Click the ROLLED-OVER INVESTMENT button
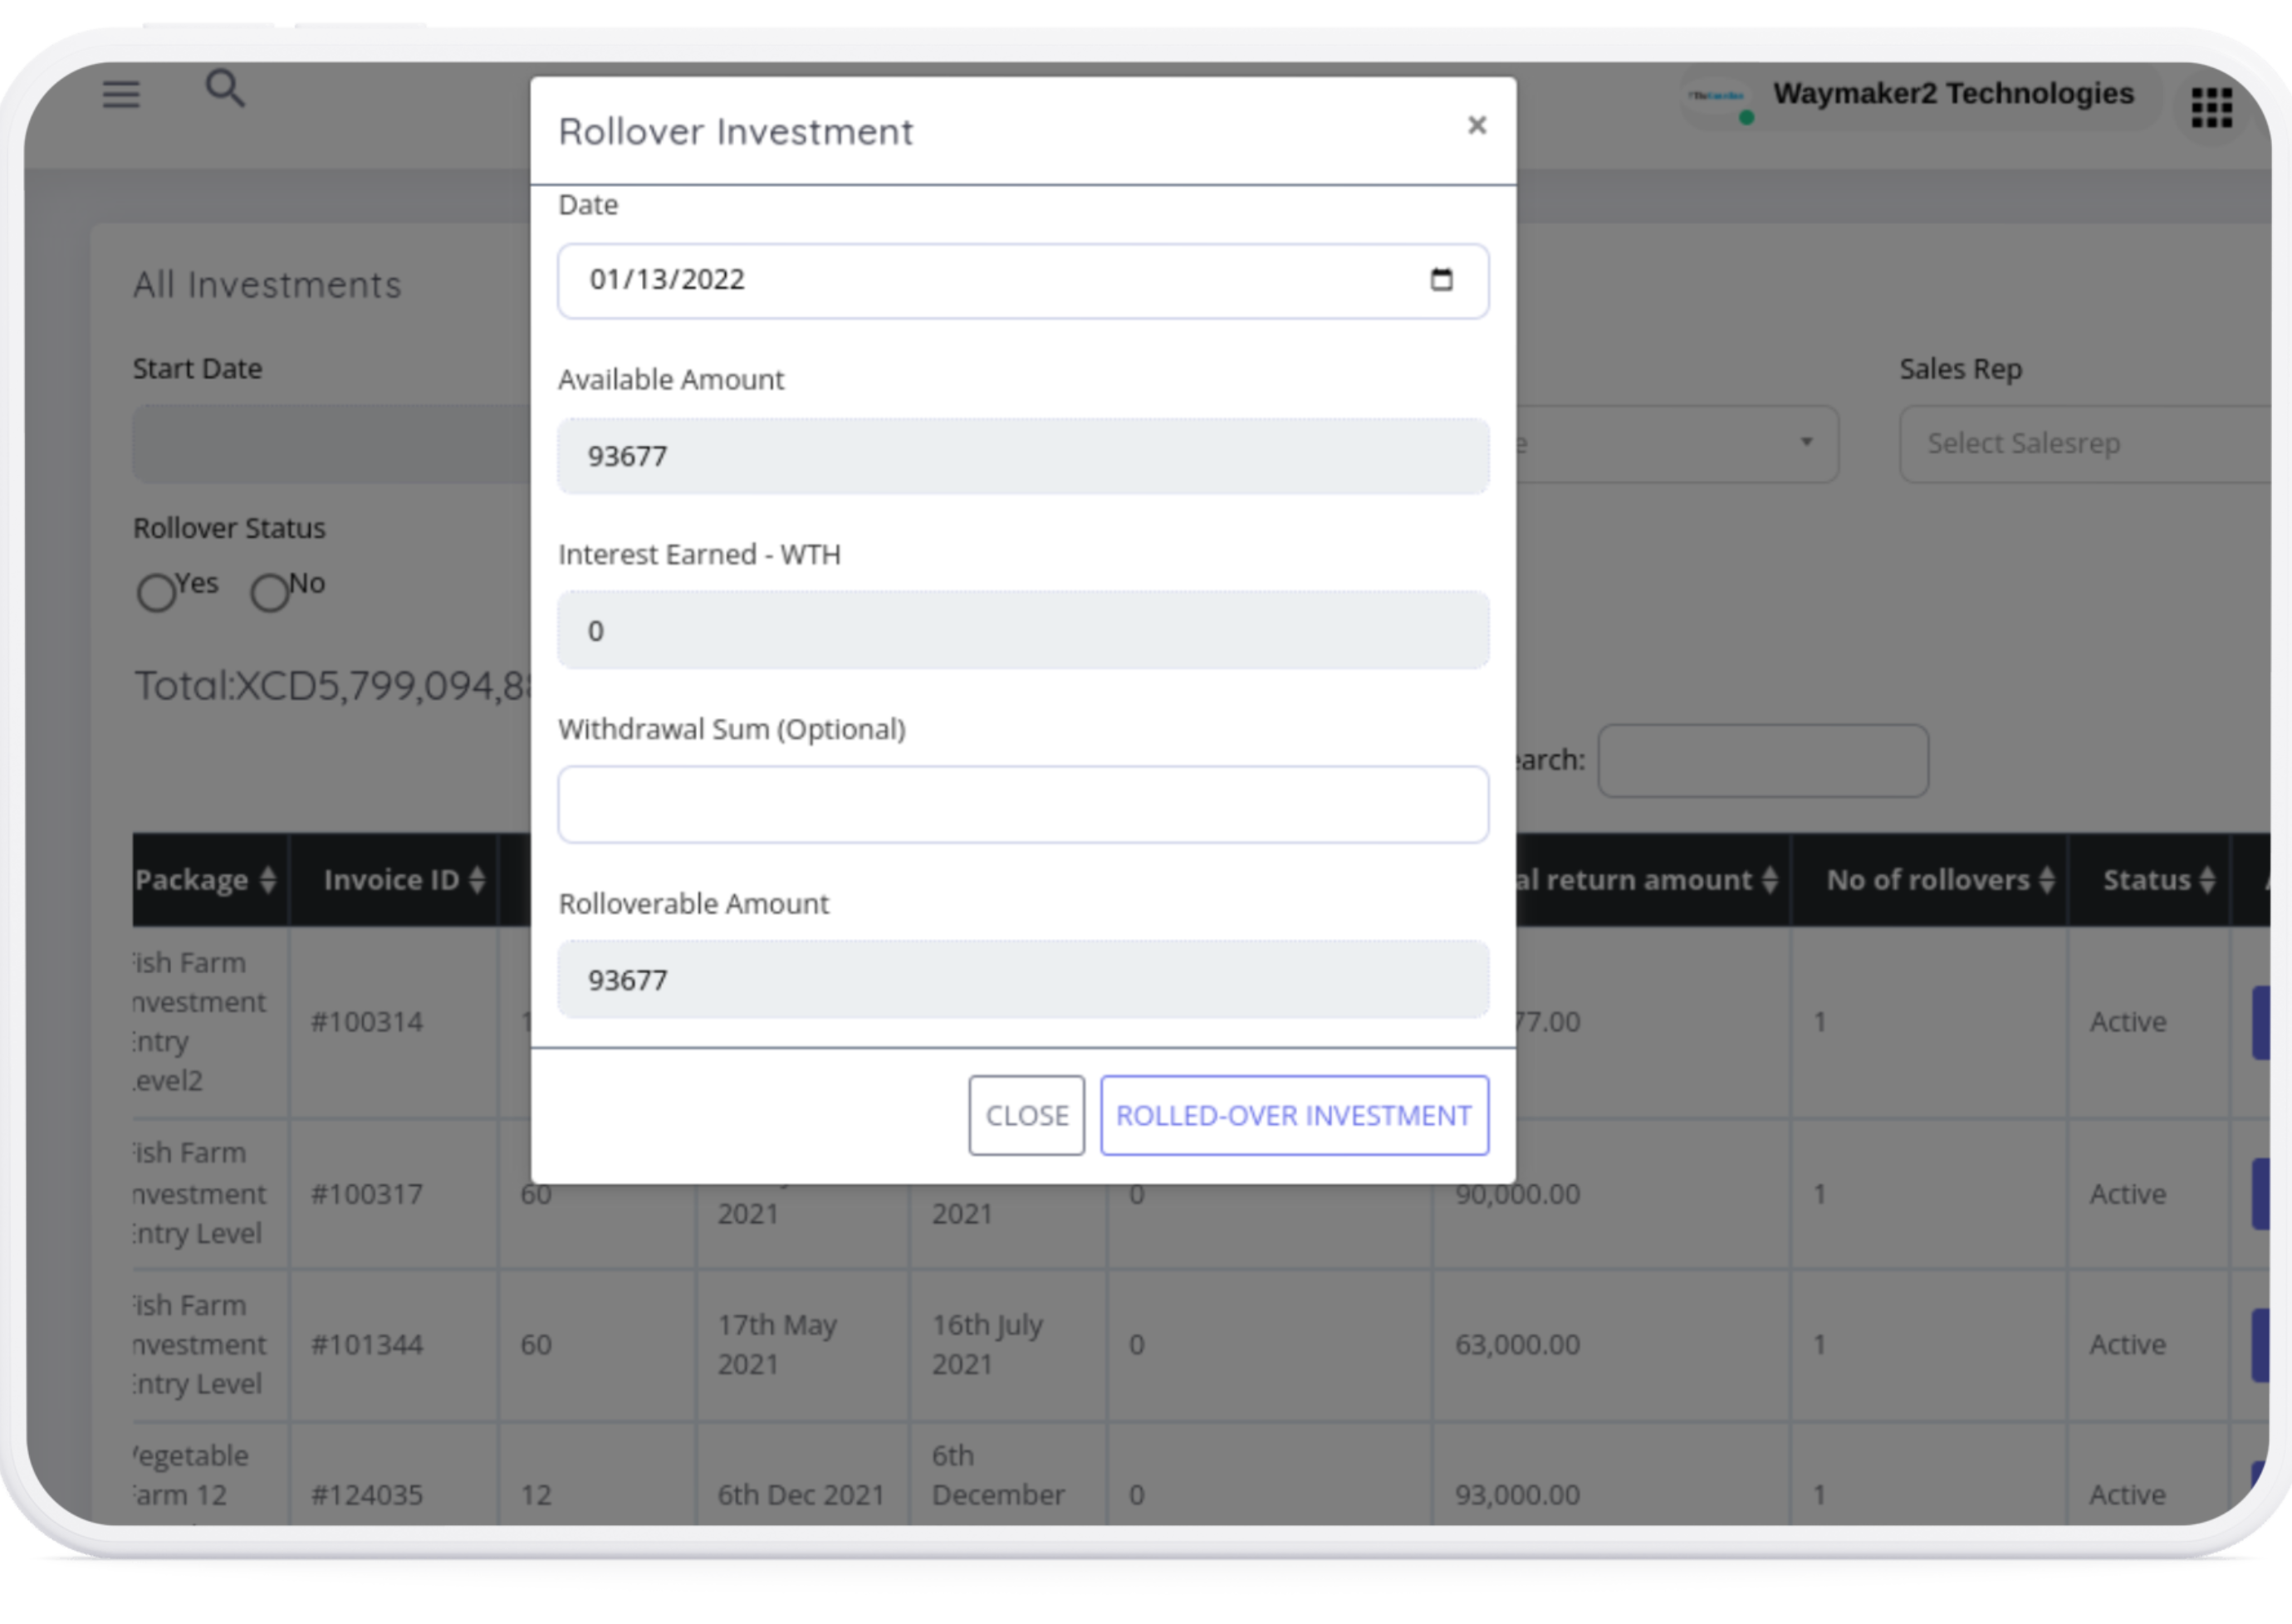This screenshot has width=2292, height=1624. click(1294, 1115)
